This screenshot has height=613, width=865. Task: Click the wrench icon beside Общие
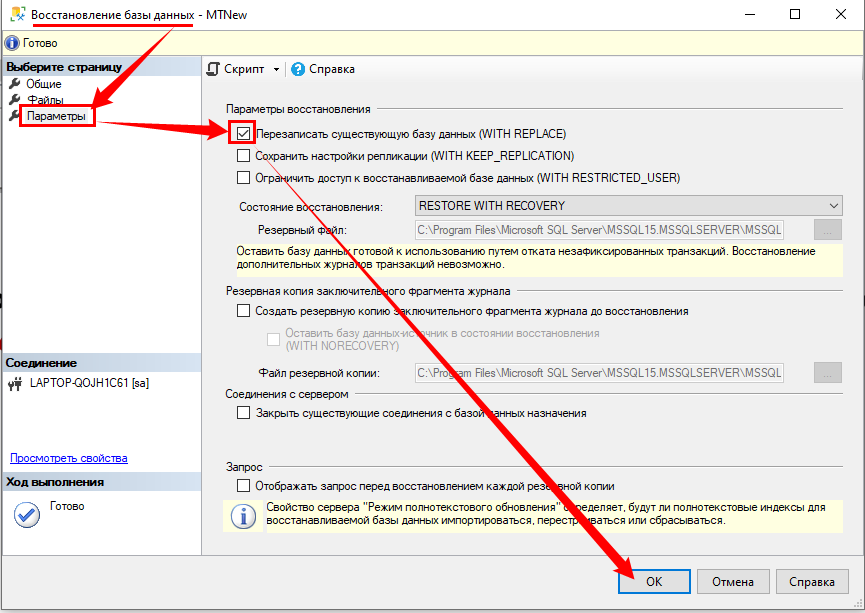(14, 84)
